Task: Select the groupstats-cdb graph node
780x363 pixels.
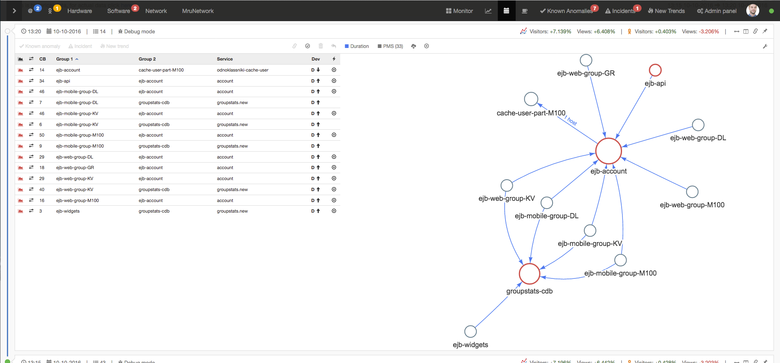Action: point(529,273)
